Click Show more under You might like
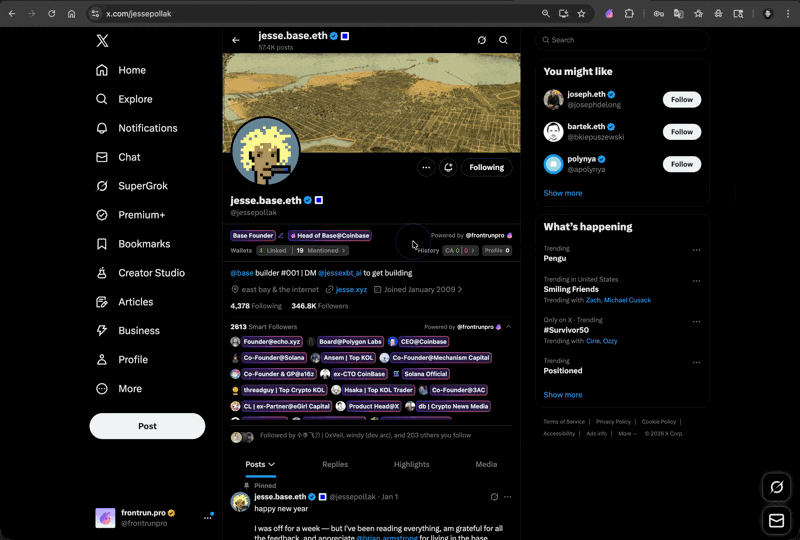The image size is (800, 540). (562, 193)
